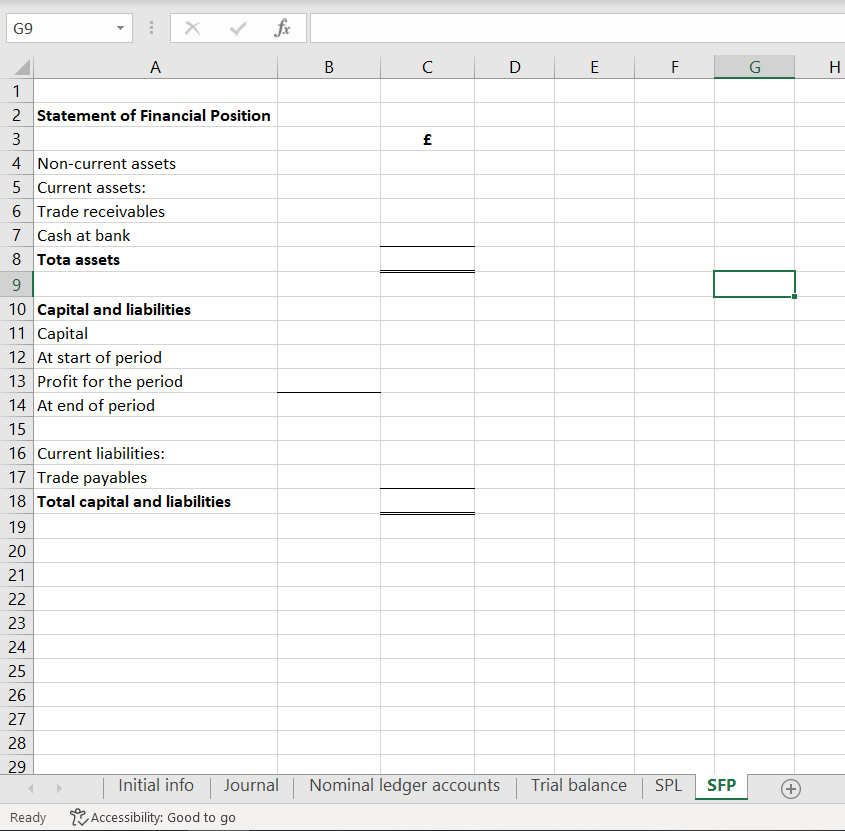Select column B header
845x831 pixels.
[329, 67]
